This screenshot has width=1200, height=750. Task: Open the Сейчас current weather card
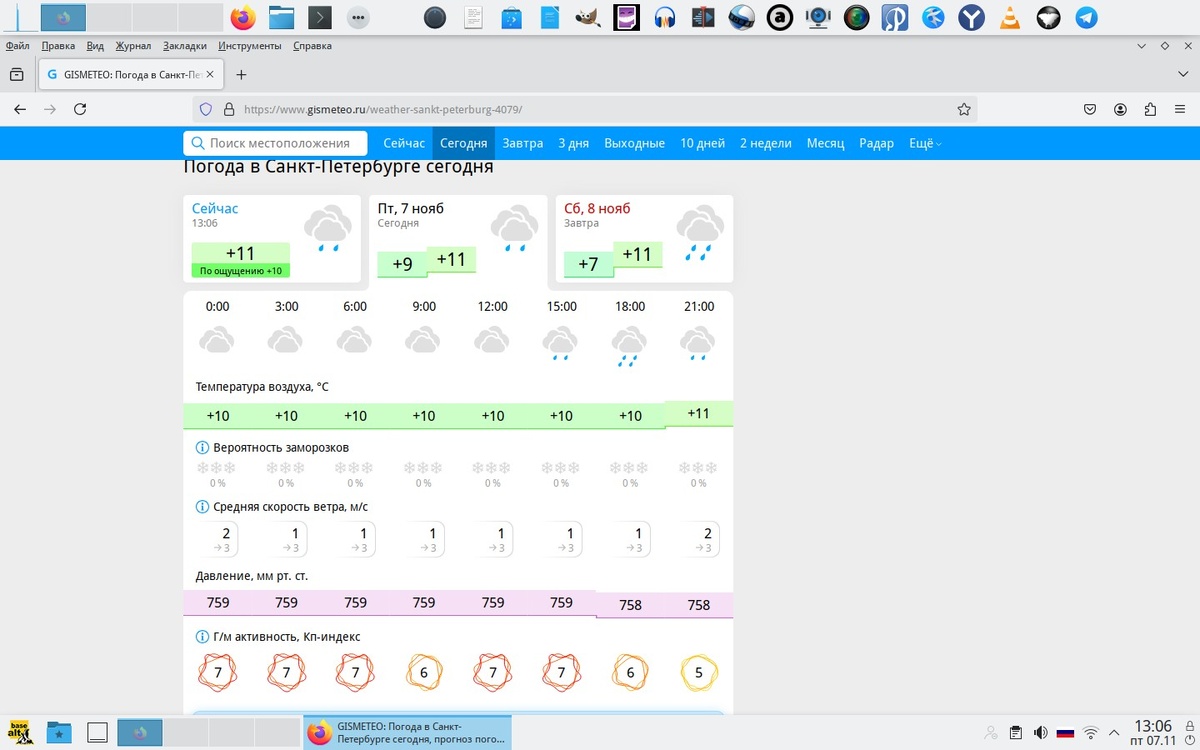[x=272, y=239]
